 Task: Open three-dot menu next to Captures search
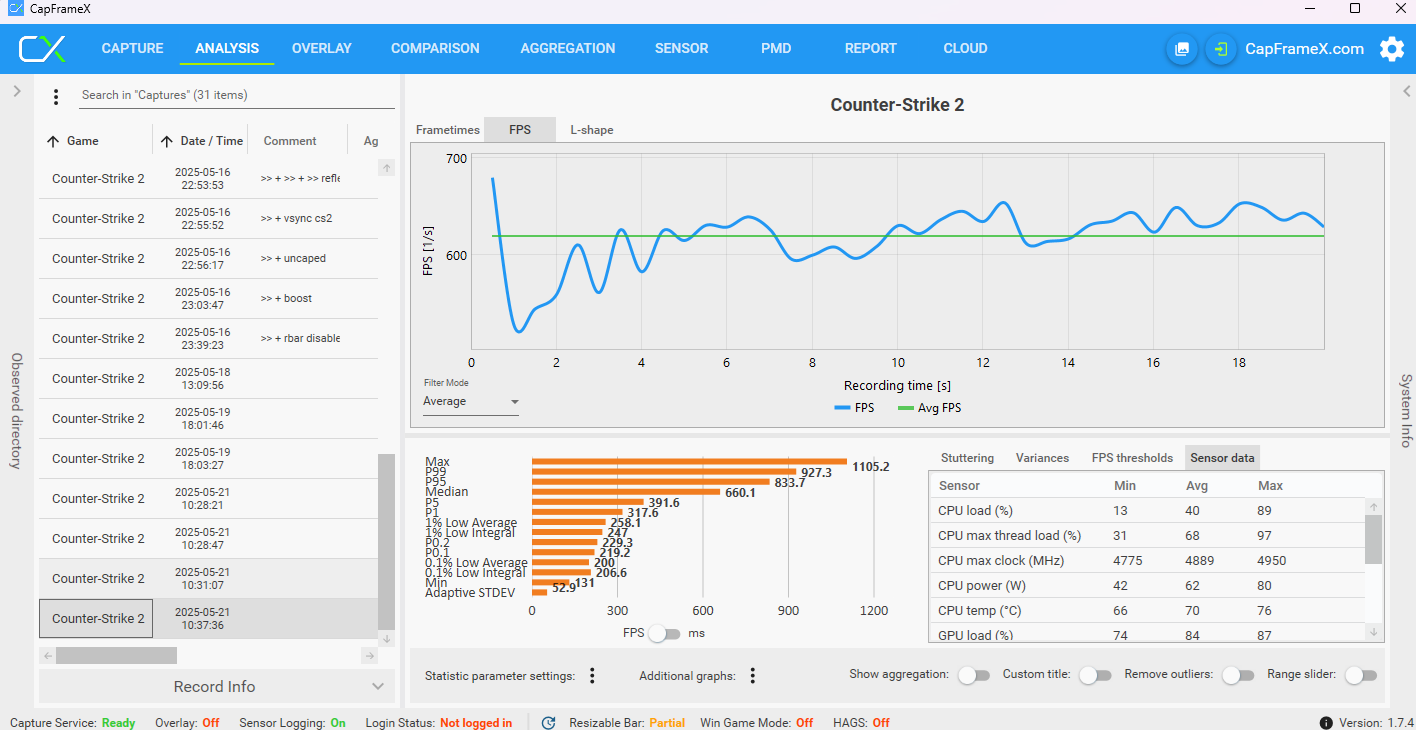coord(56,96)
